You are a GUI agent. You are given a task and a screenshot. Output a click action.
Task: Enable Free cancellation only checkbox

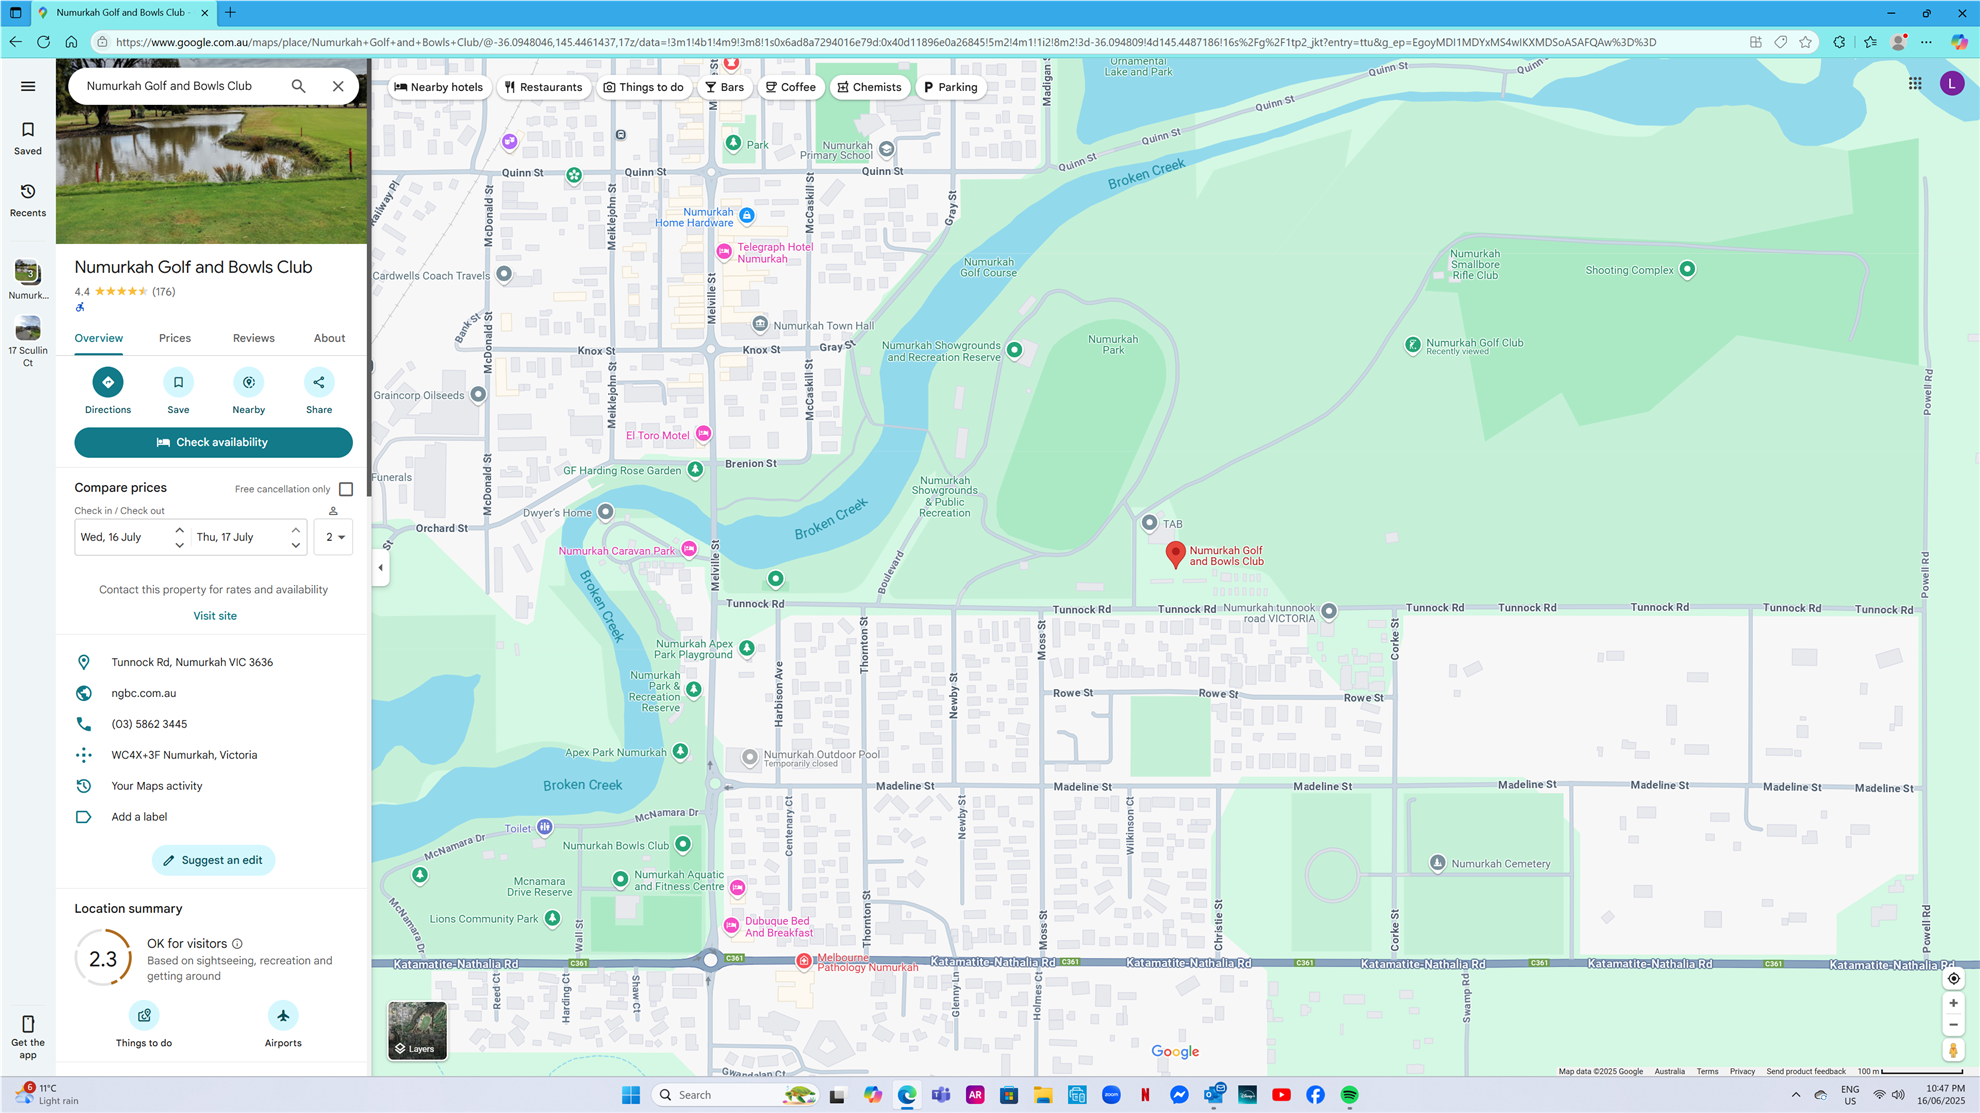coord(346,489)
